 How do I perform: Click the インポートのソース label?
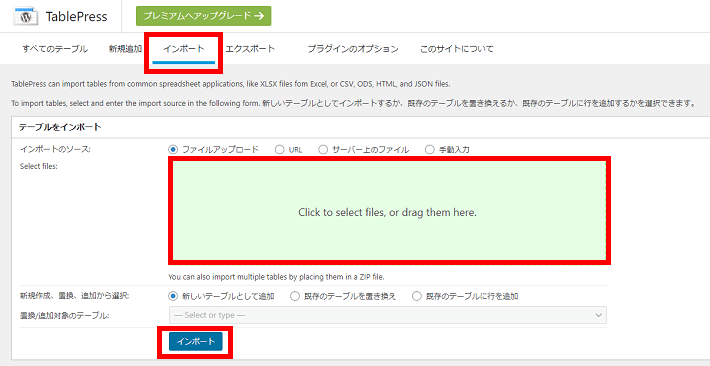tap(55, 149)
